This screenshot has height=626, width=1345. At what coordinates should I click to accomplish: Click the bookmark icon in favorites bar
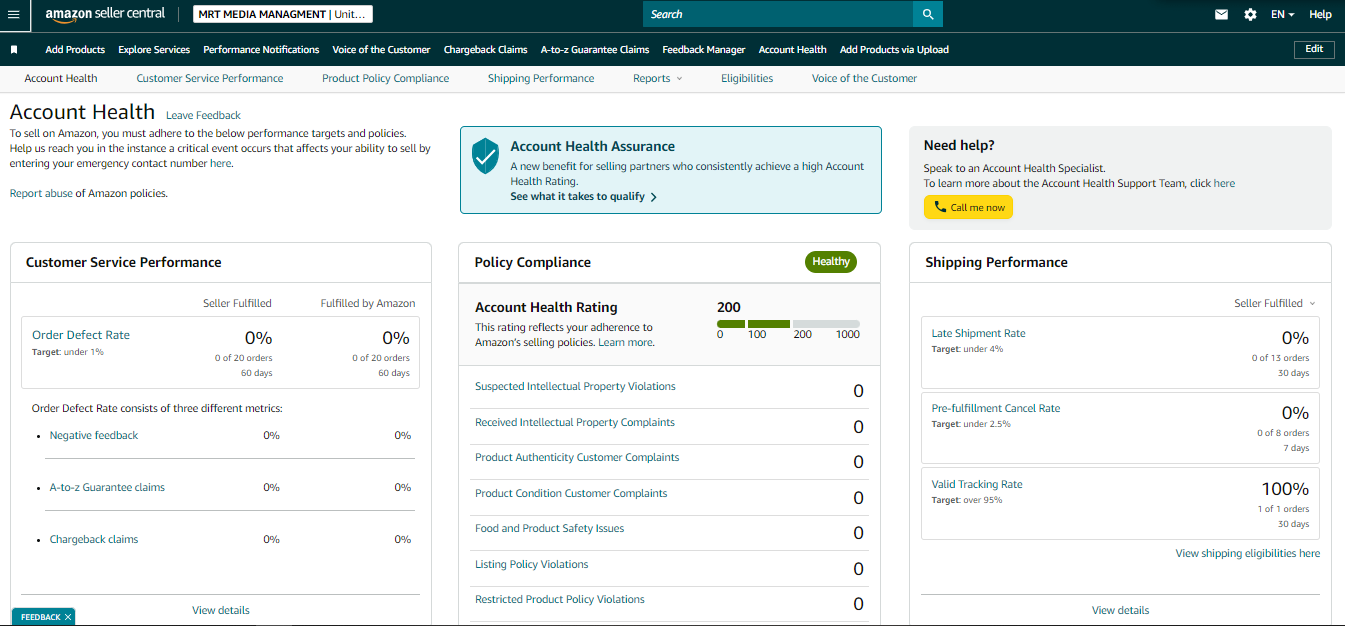14,49
